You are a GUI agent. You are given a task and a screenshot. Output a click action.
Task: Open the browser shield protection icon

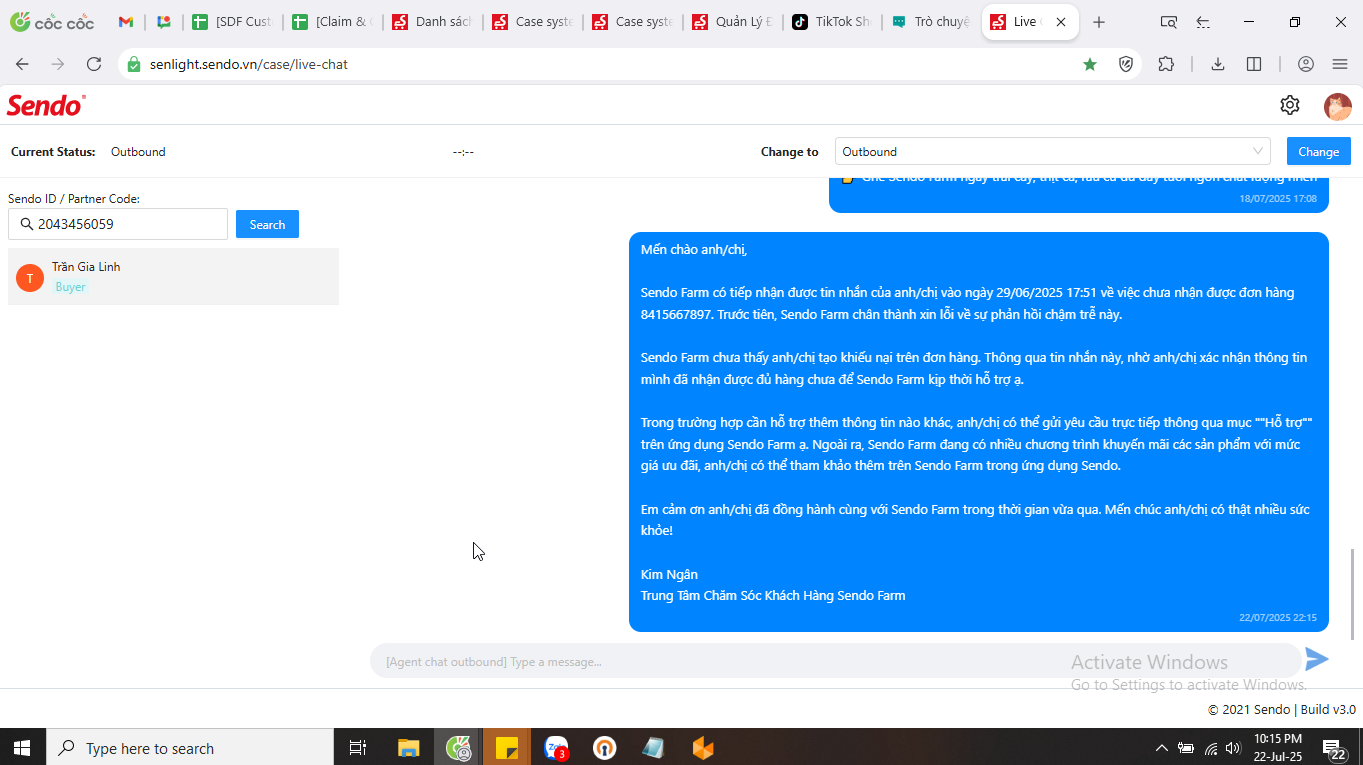tap(1126, 64)
